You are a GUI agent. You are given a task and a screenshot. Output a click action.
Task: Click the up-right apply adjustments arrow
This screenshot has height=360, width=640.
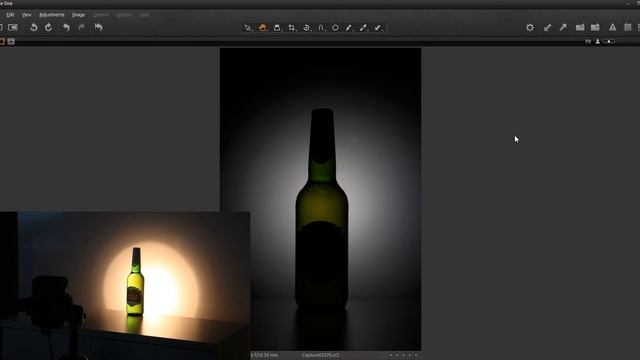pos(563,27)
